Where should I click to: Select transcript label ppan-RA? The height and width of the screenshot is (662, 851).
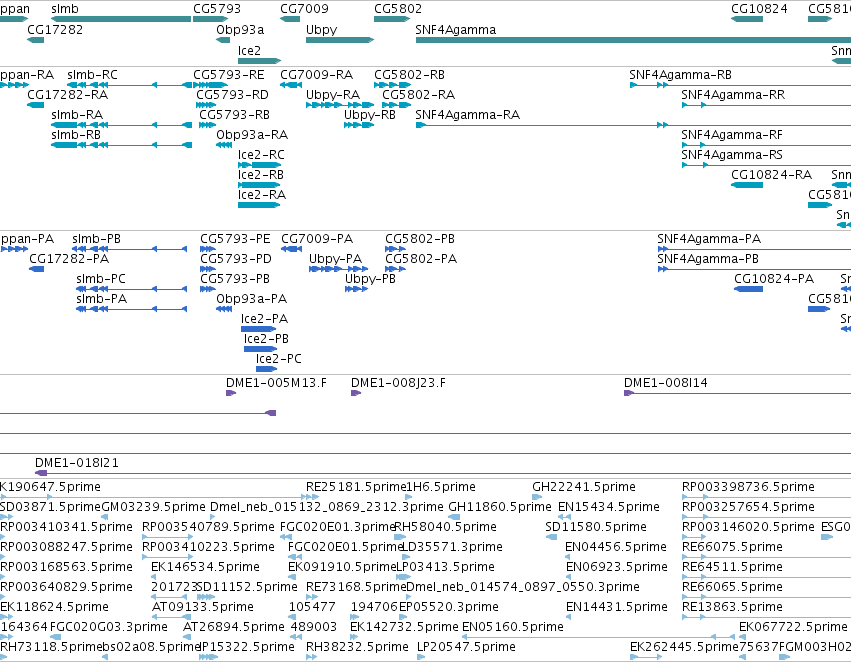coord(27,75)
